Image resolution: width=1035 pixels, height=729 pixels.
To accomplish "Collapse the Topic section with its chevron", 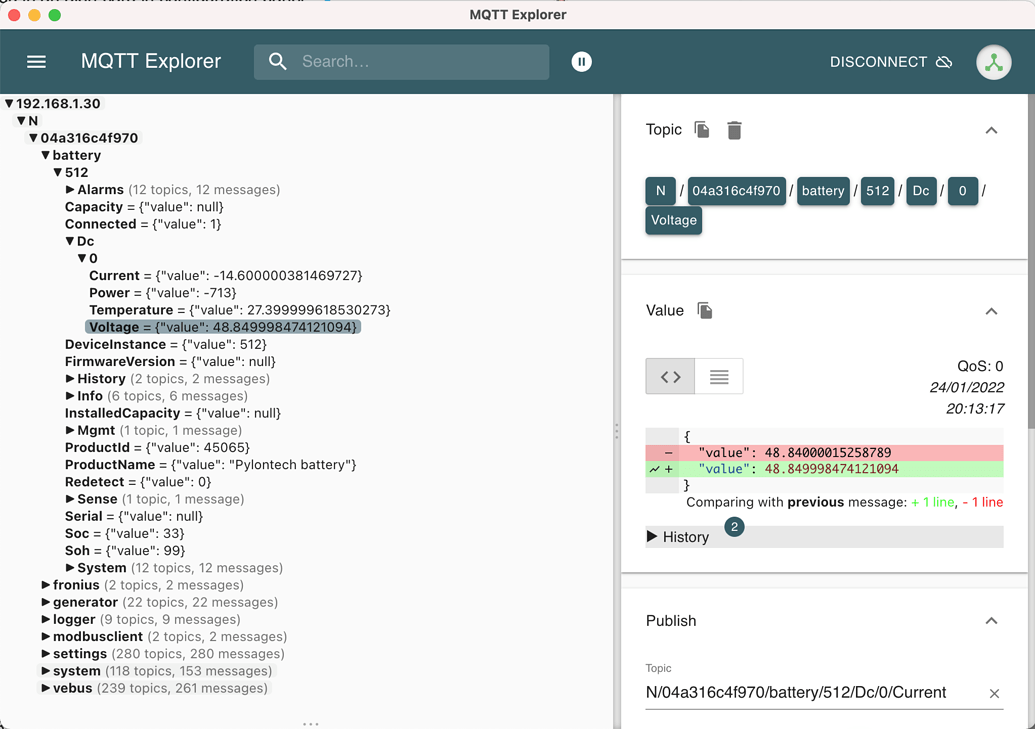I will coord(991,130).
